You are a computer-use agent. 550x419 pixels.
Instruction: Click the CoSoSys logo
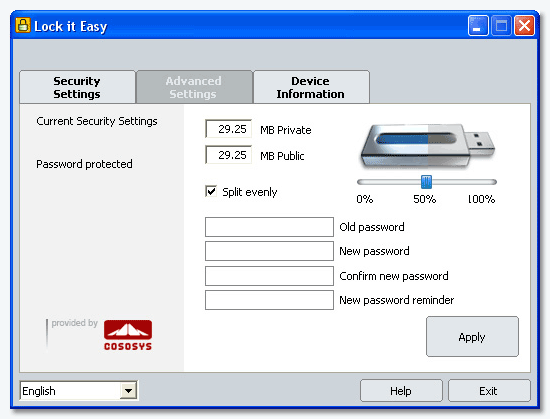pos(128,335)
